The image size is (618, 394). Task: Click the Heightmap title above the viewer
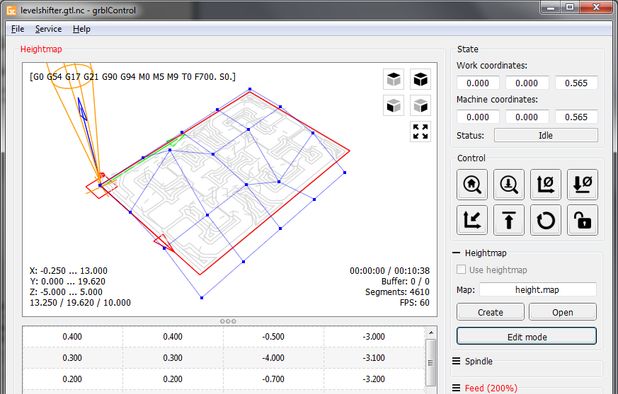(x=41, y=49)
